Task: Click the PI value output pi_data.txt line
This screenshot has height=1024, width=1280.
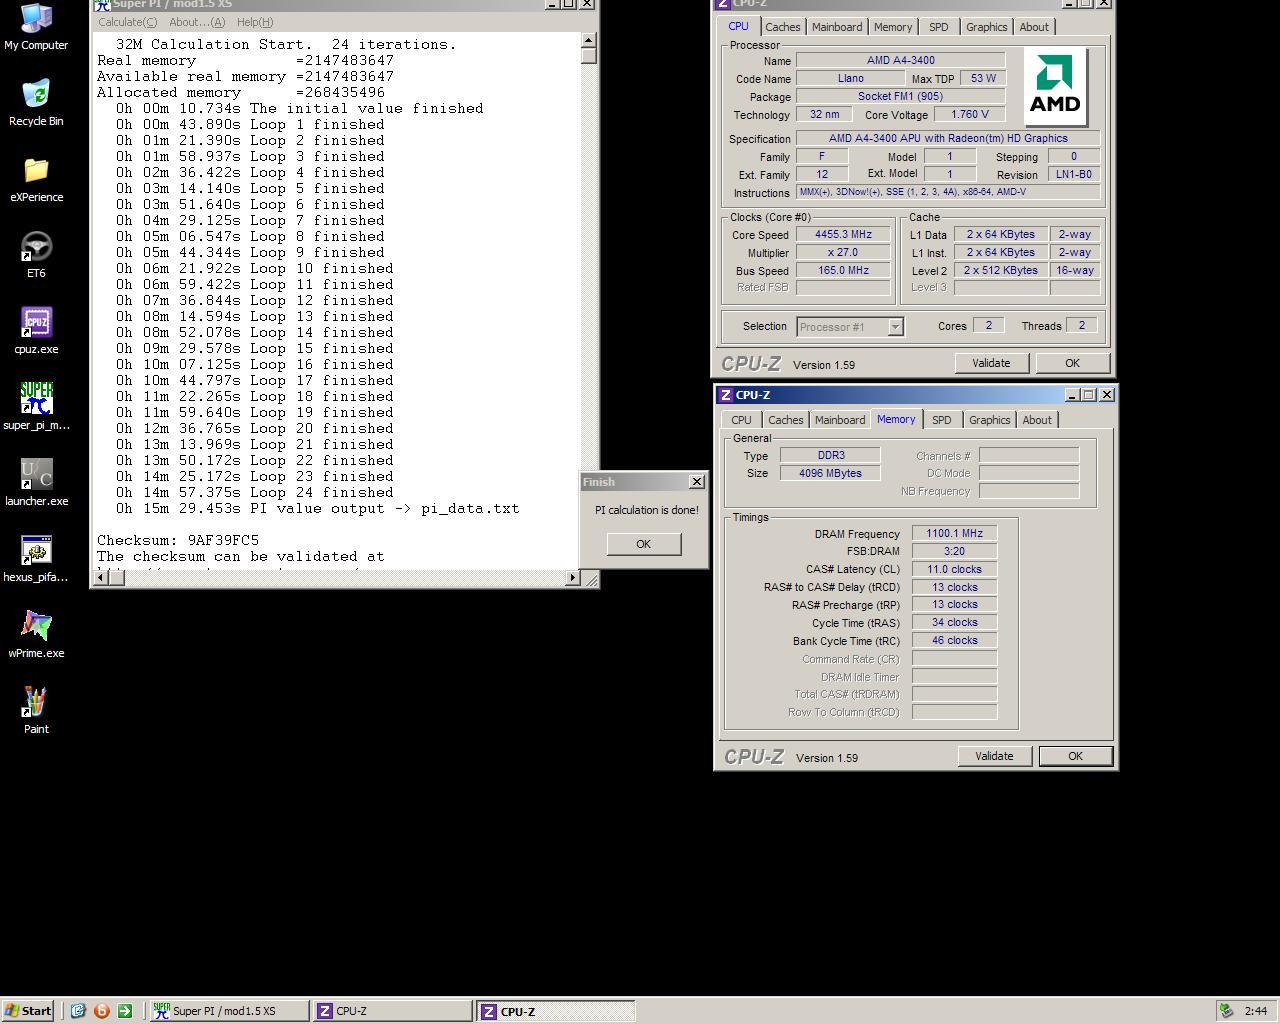Action: point(318,508)
